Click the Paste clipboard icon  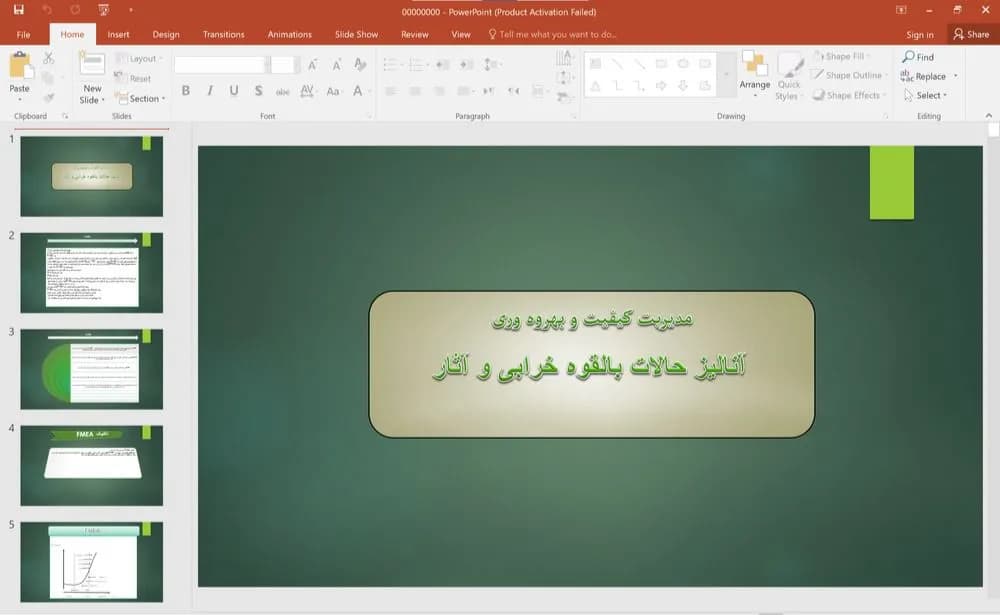click(x=20, y=66)
